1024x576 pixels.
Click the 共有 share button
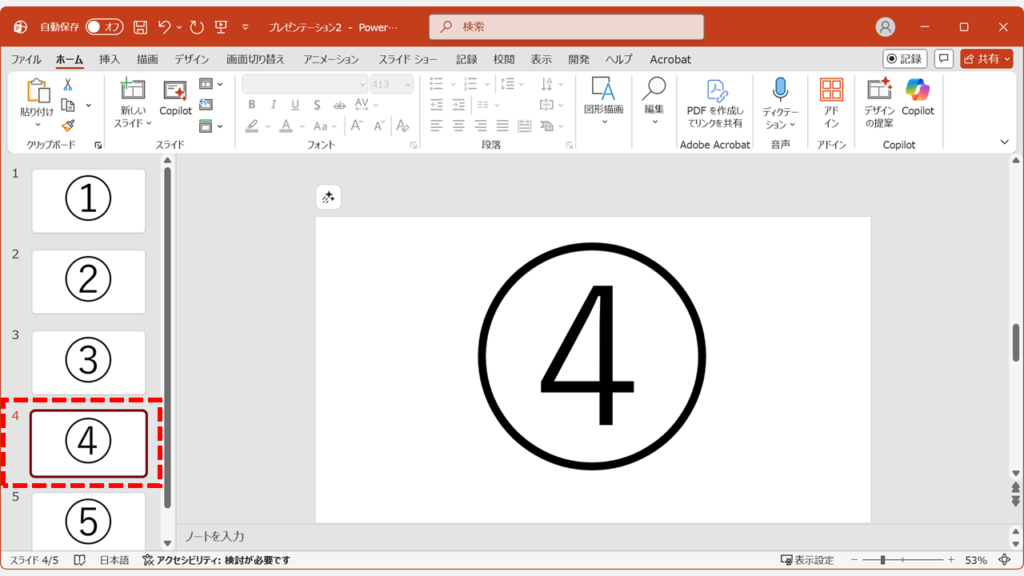986,59
